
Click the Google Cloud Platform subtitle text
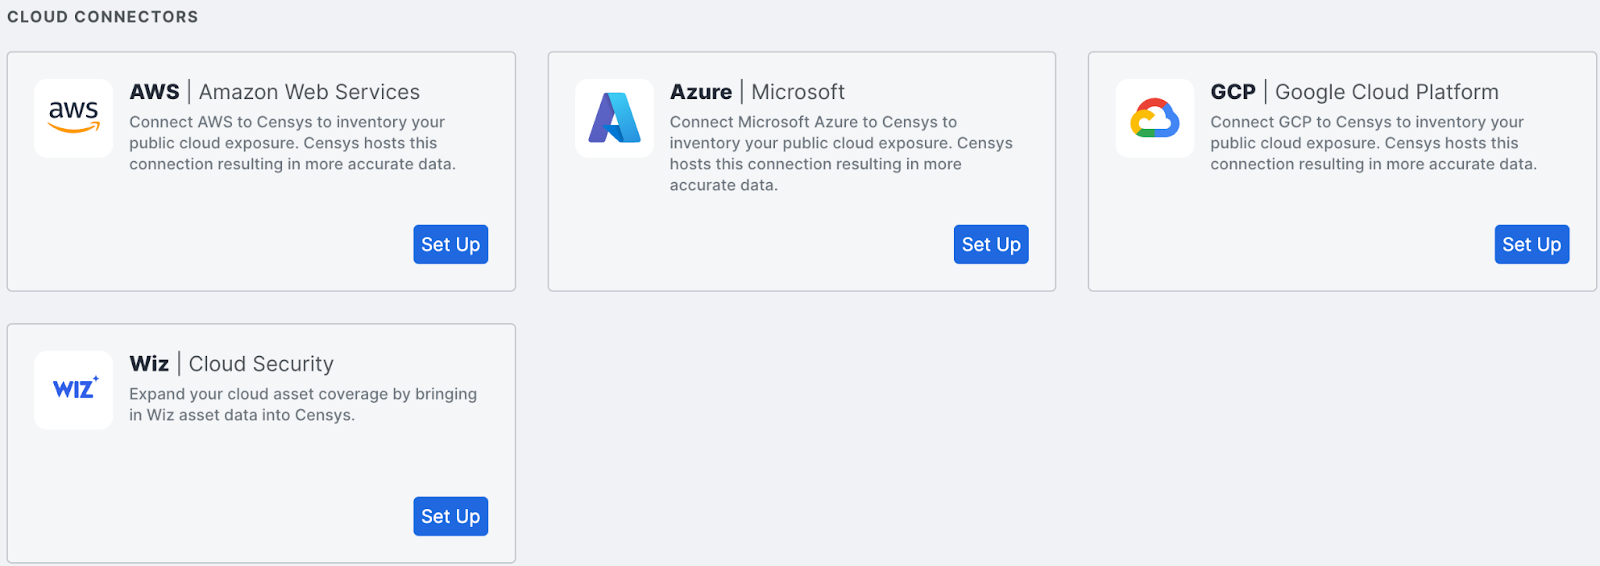[1386, 92]
